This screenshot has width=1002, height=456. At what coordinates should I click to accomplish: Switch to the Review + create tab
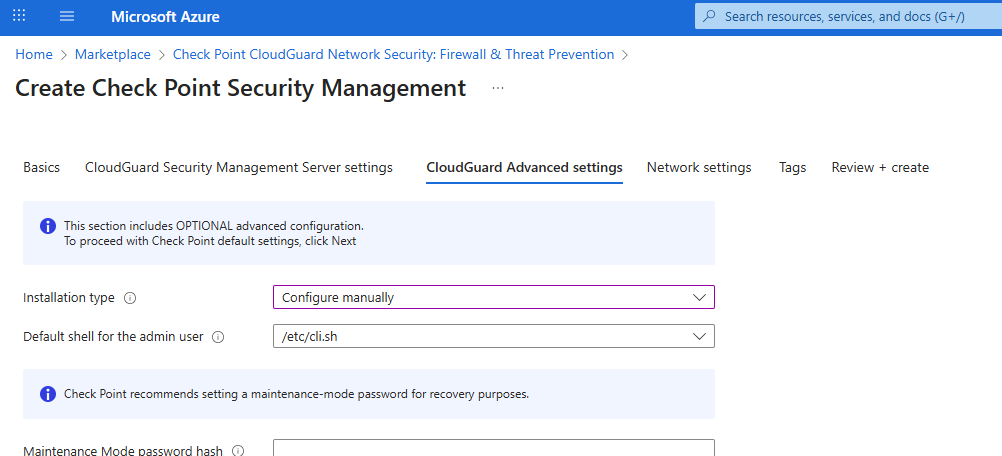pos(880,167)
